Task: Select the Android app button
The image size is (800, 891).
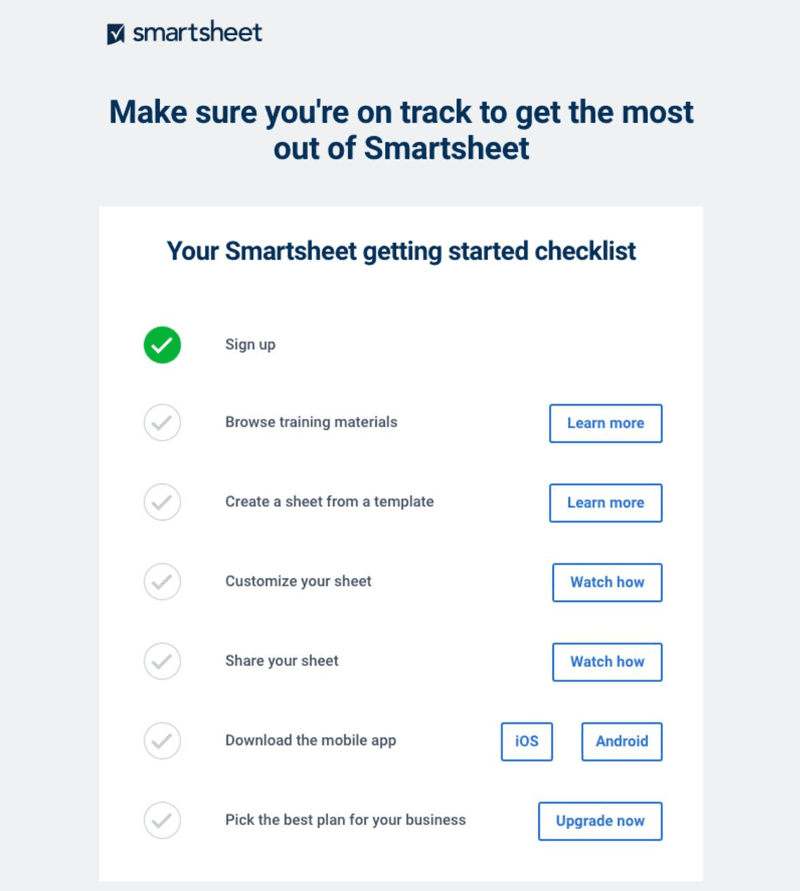Action: point(621,741)
